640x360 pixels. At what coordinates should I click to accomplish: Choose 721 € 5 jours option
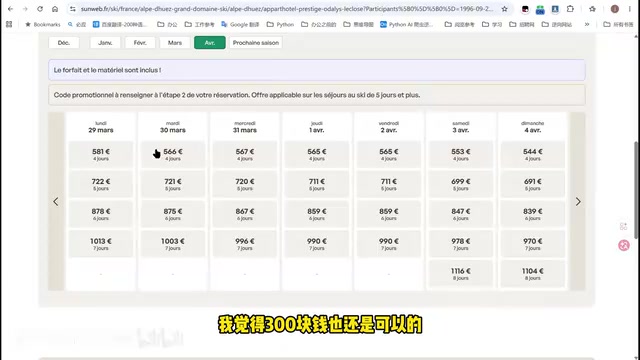click(x=173, y=184)
